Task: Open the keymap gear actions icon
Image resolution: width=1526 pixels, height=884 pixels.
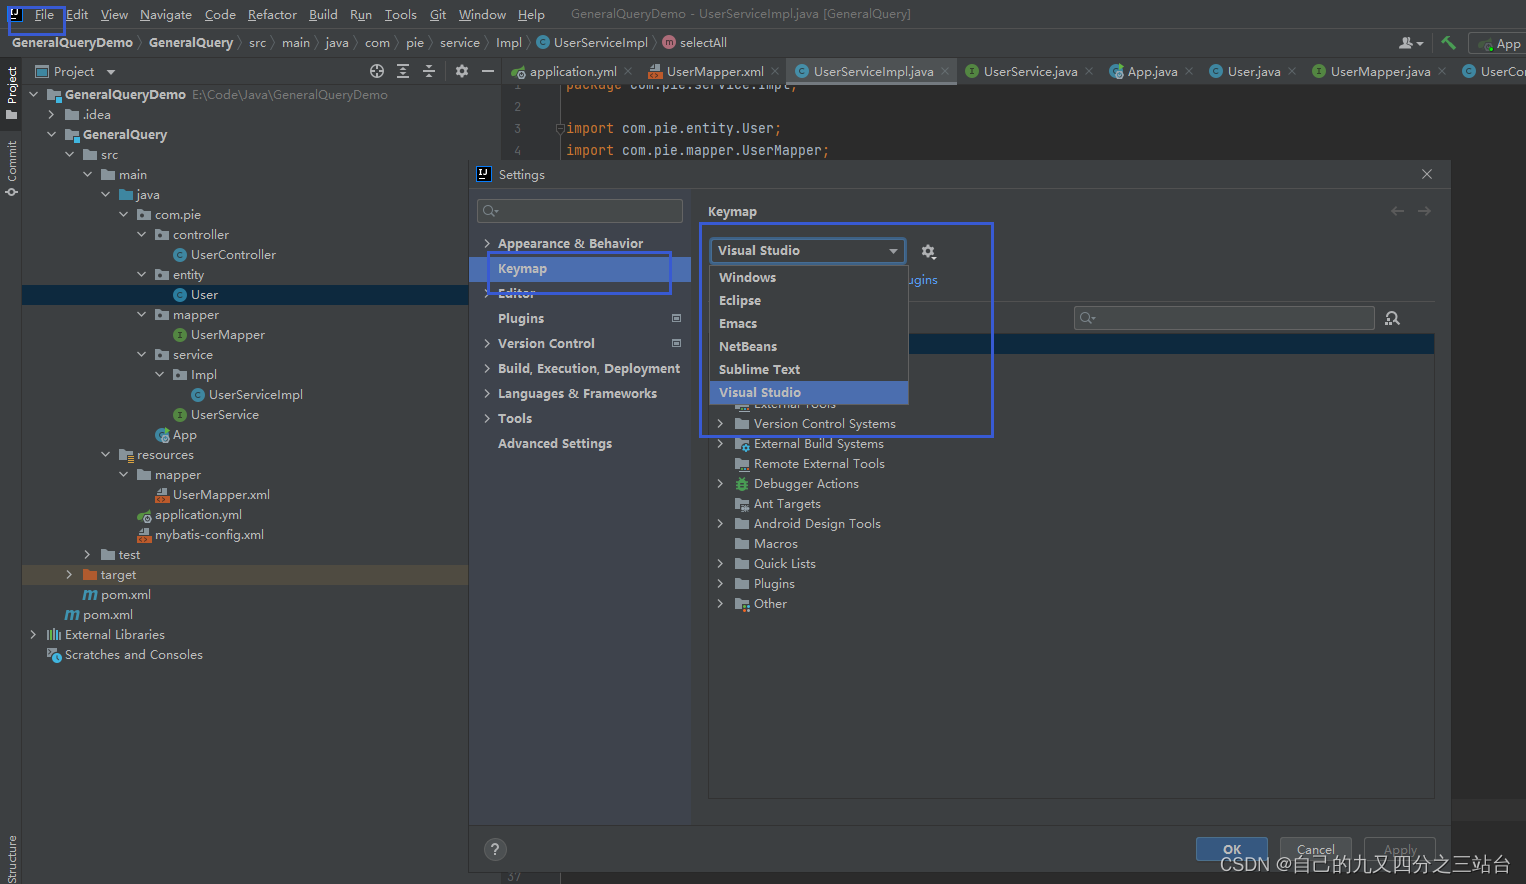Action: tap(928, 251)
